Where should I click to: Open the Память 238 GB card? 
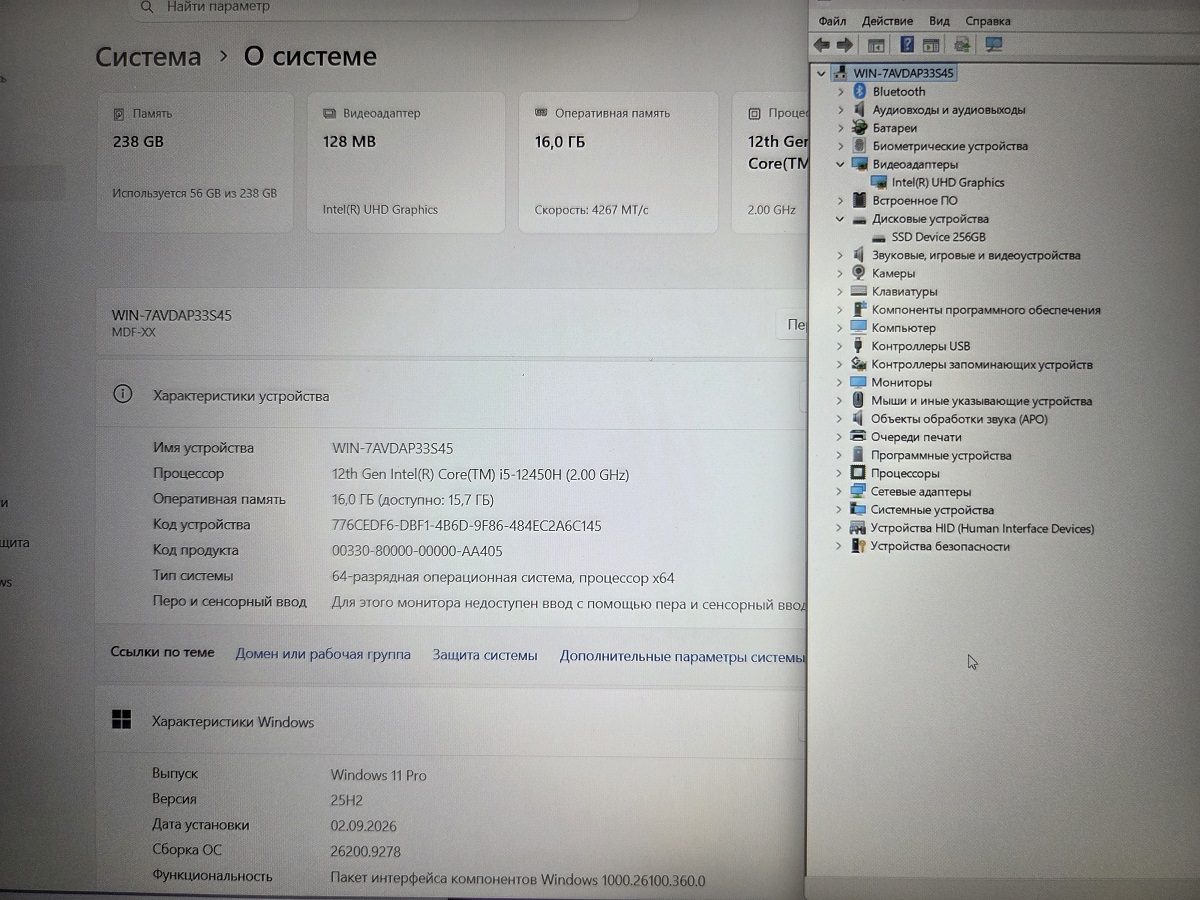tap(196, 163)
